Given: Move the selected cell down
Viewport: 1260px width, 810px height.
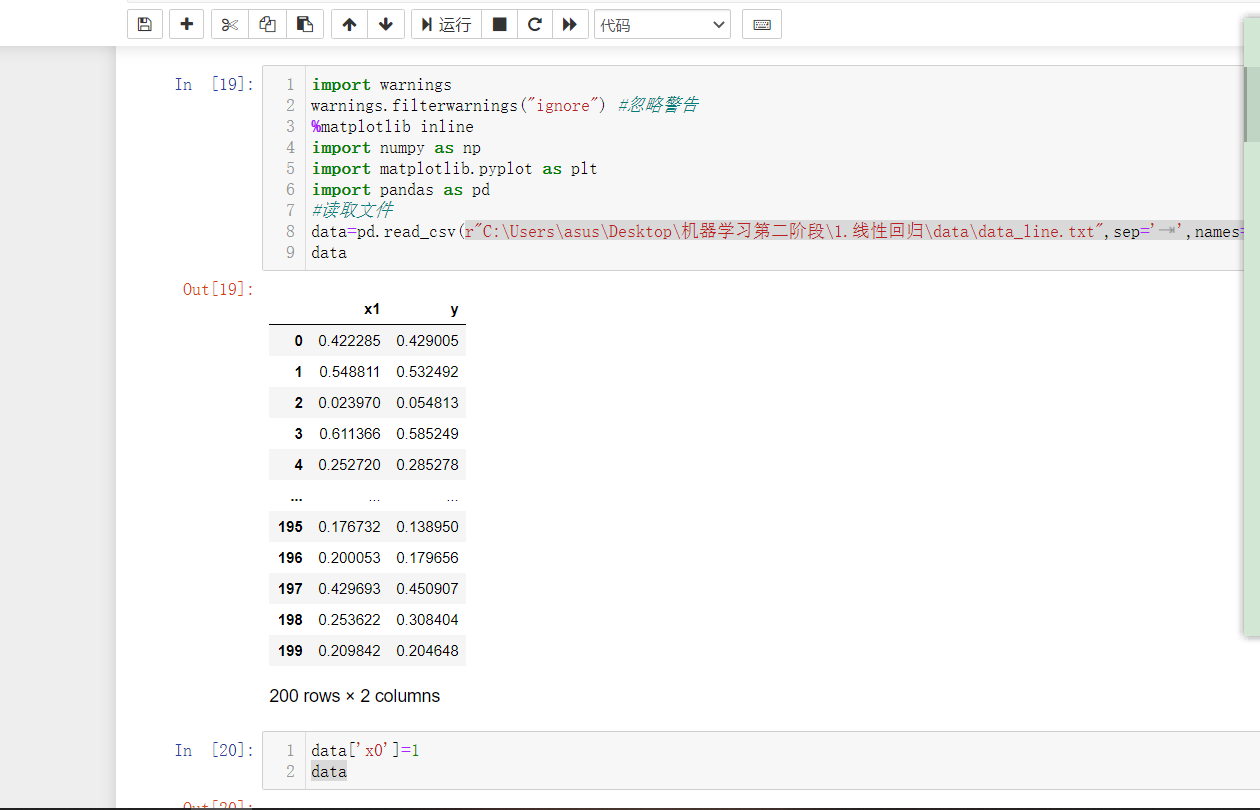Looking at the screenshot, I should [386, 24].
